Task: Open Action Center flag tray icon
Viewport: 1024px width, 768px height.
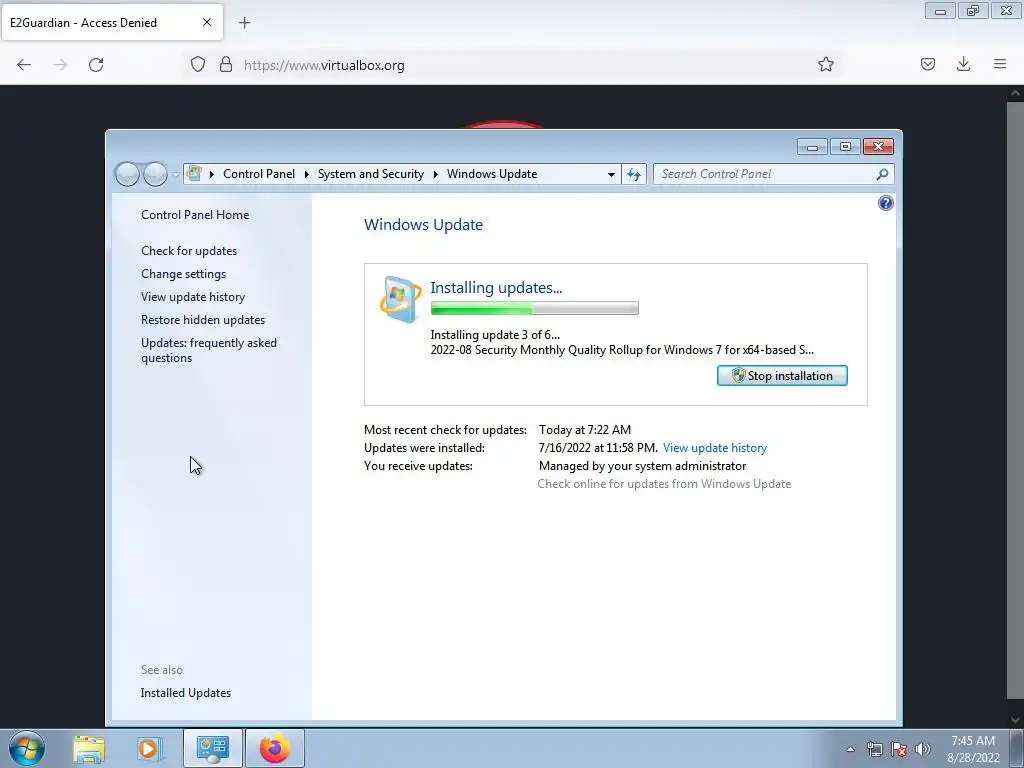Action: (899, 750)
